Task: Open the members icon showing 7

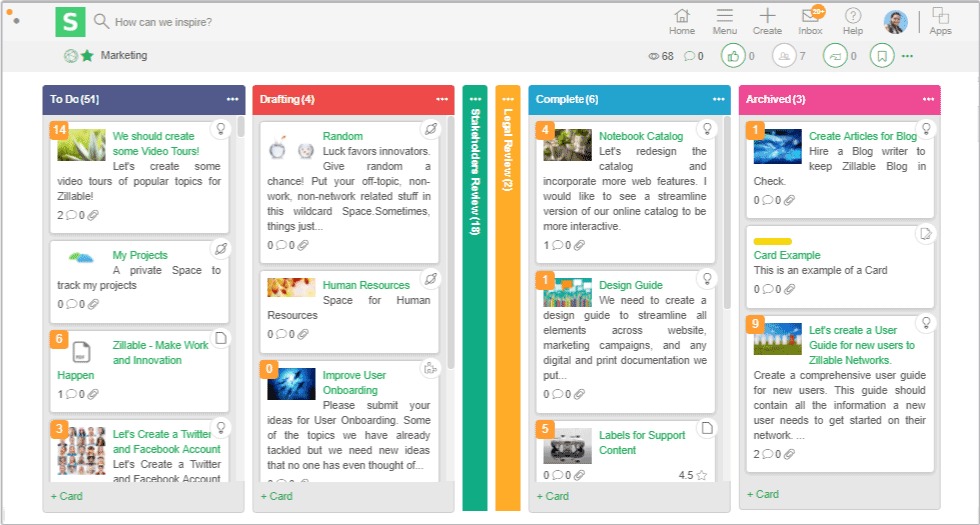Action: 784,56
